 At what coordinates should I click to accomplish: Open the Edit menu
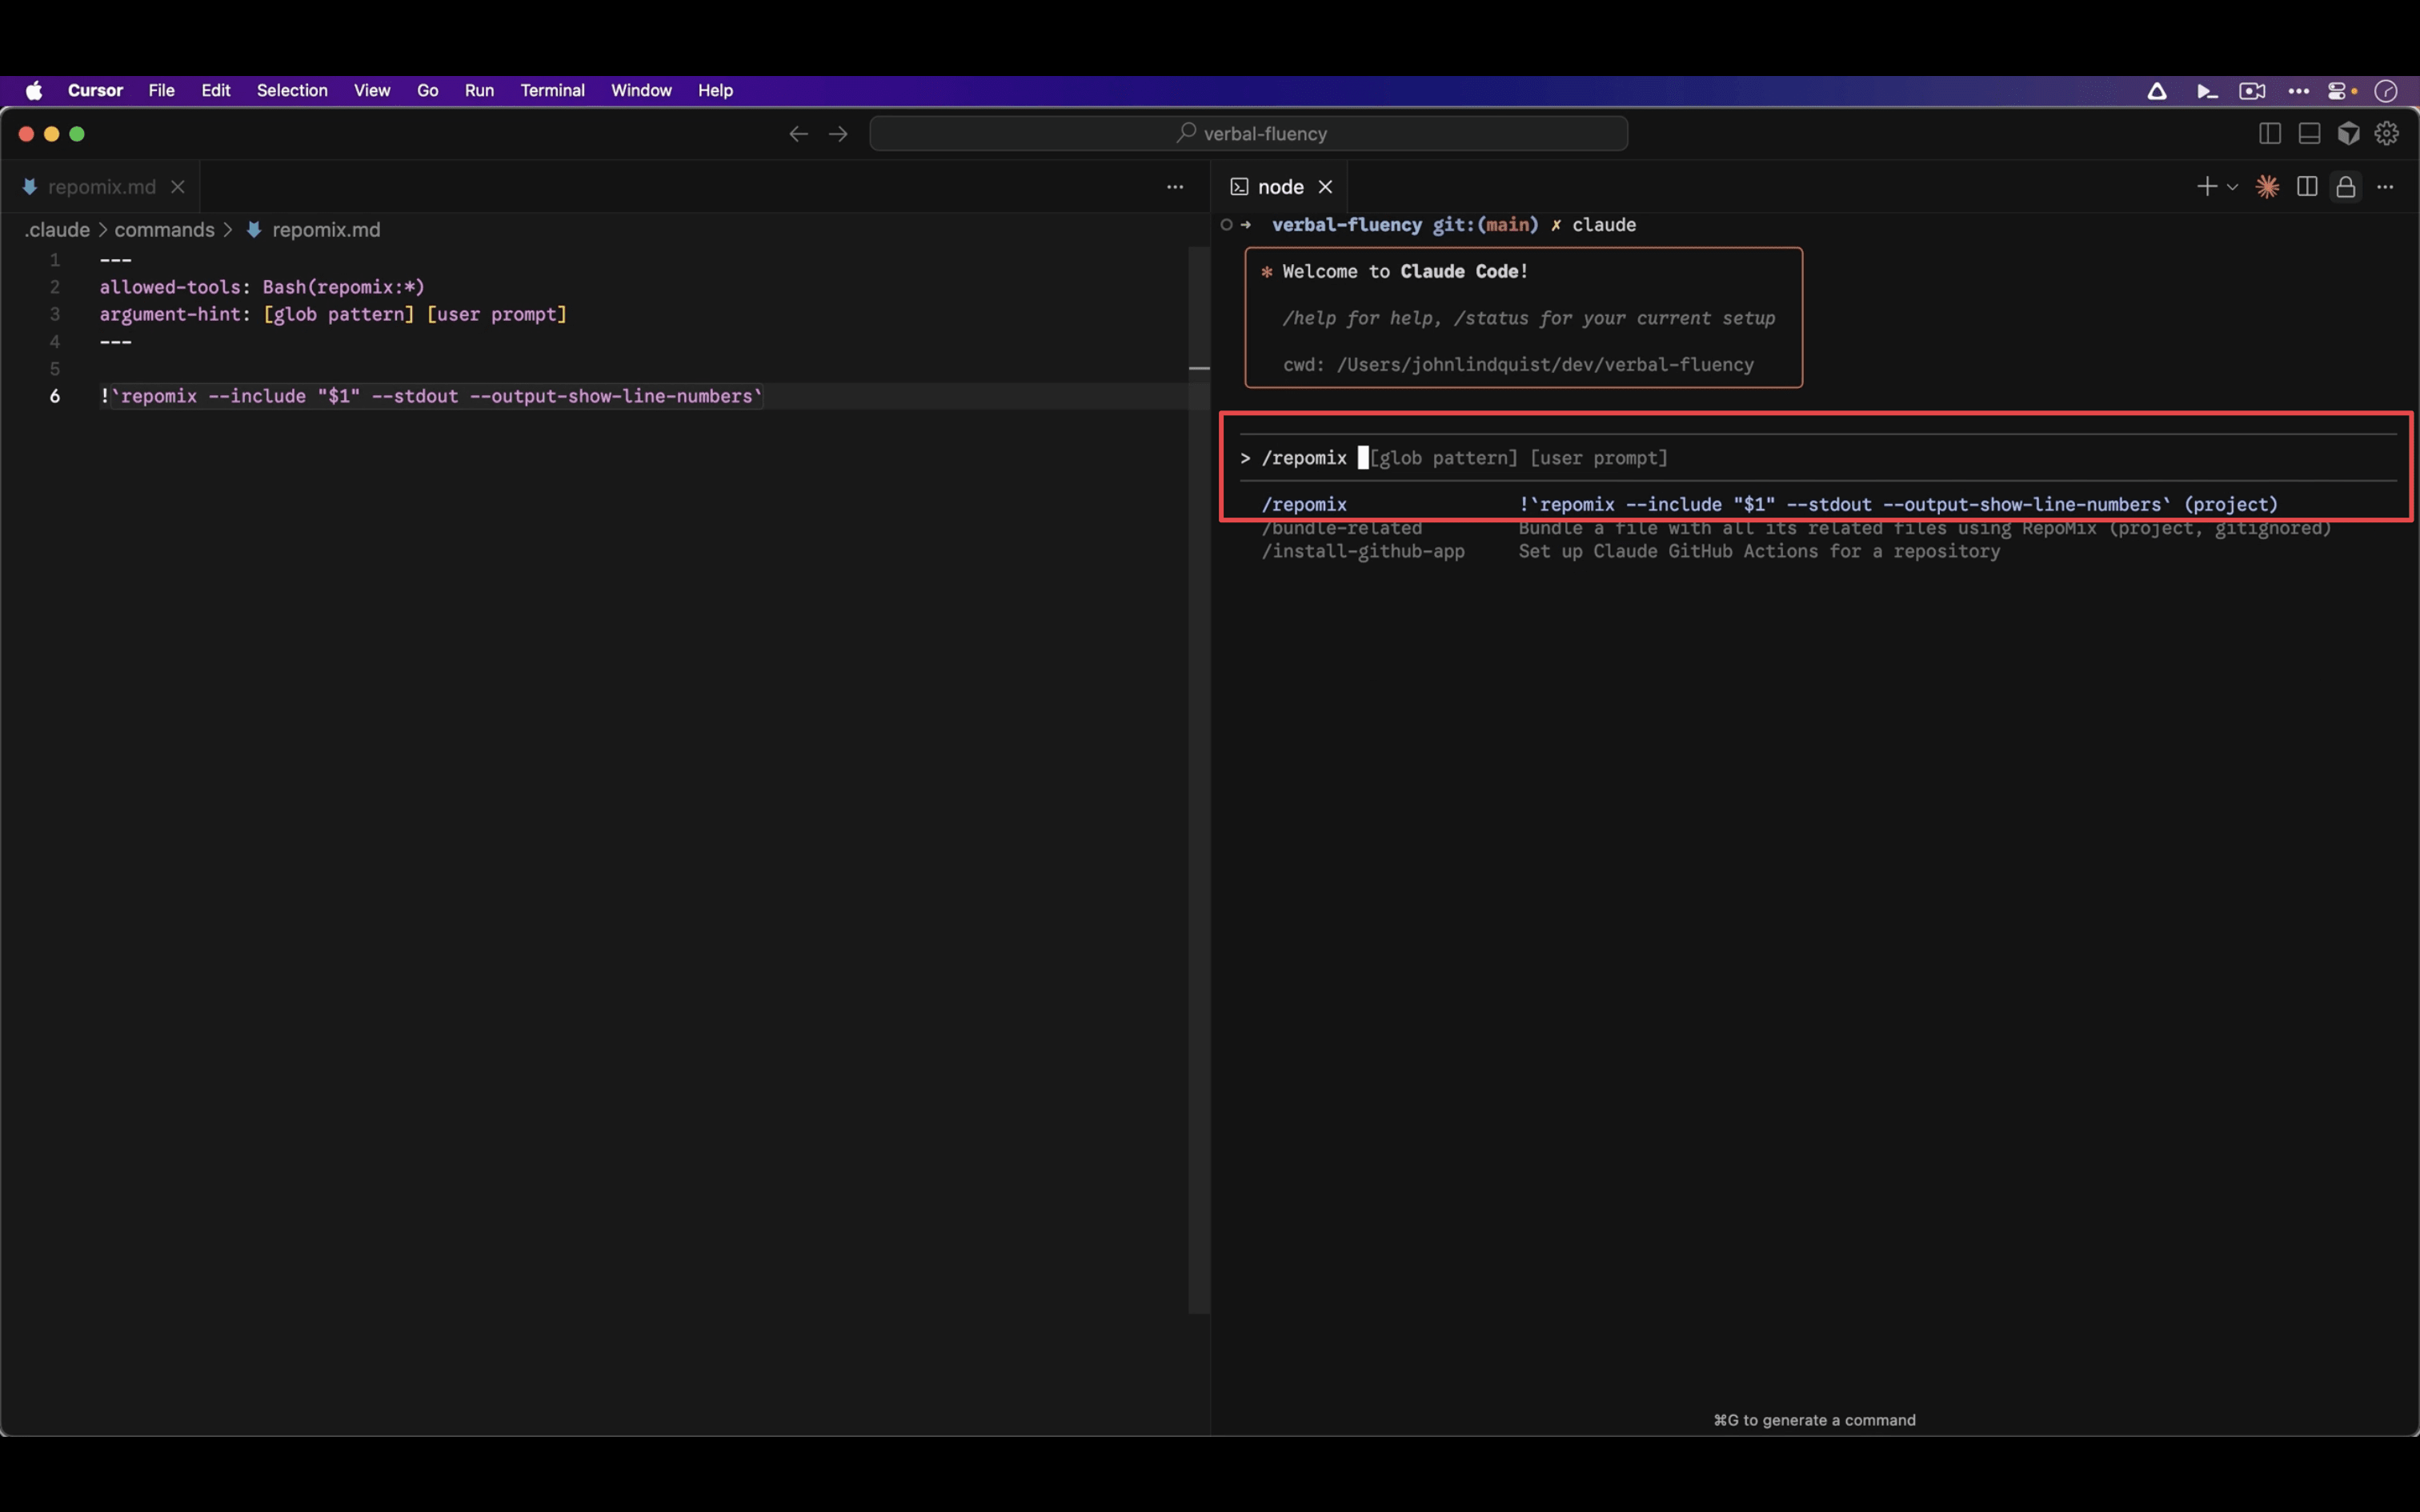(216, 91)
